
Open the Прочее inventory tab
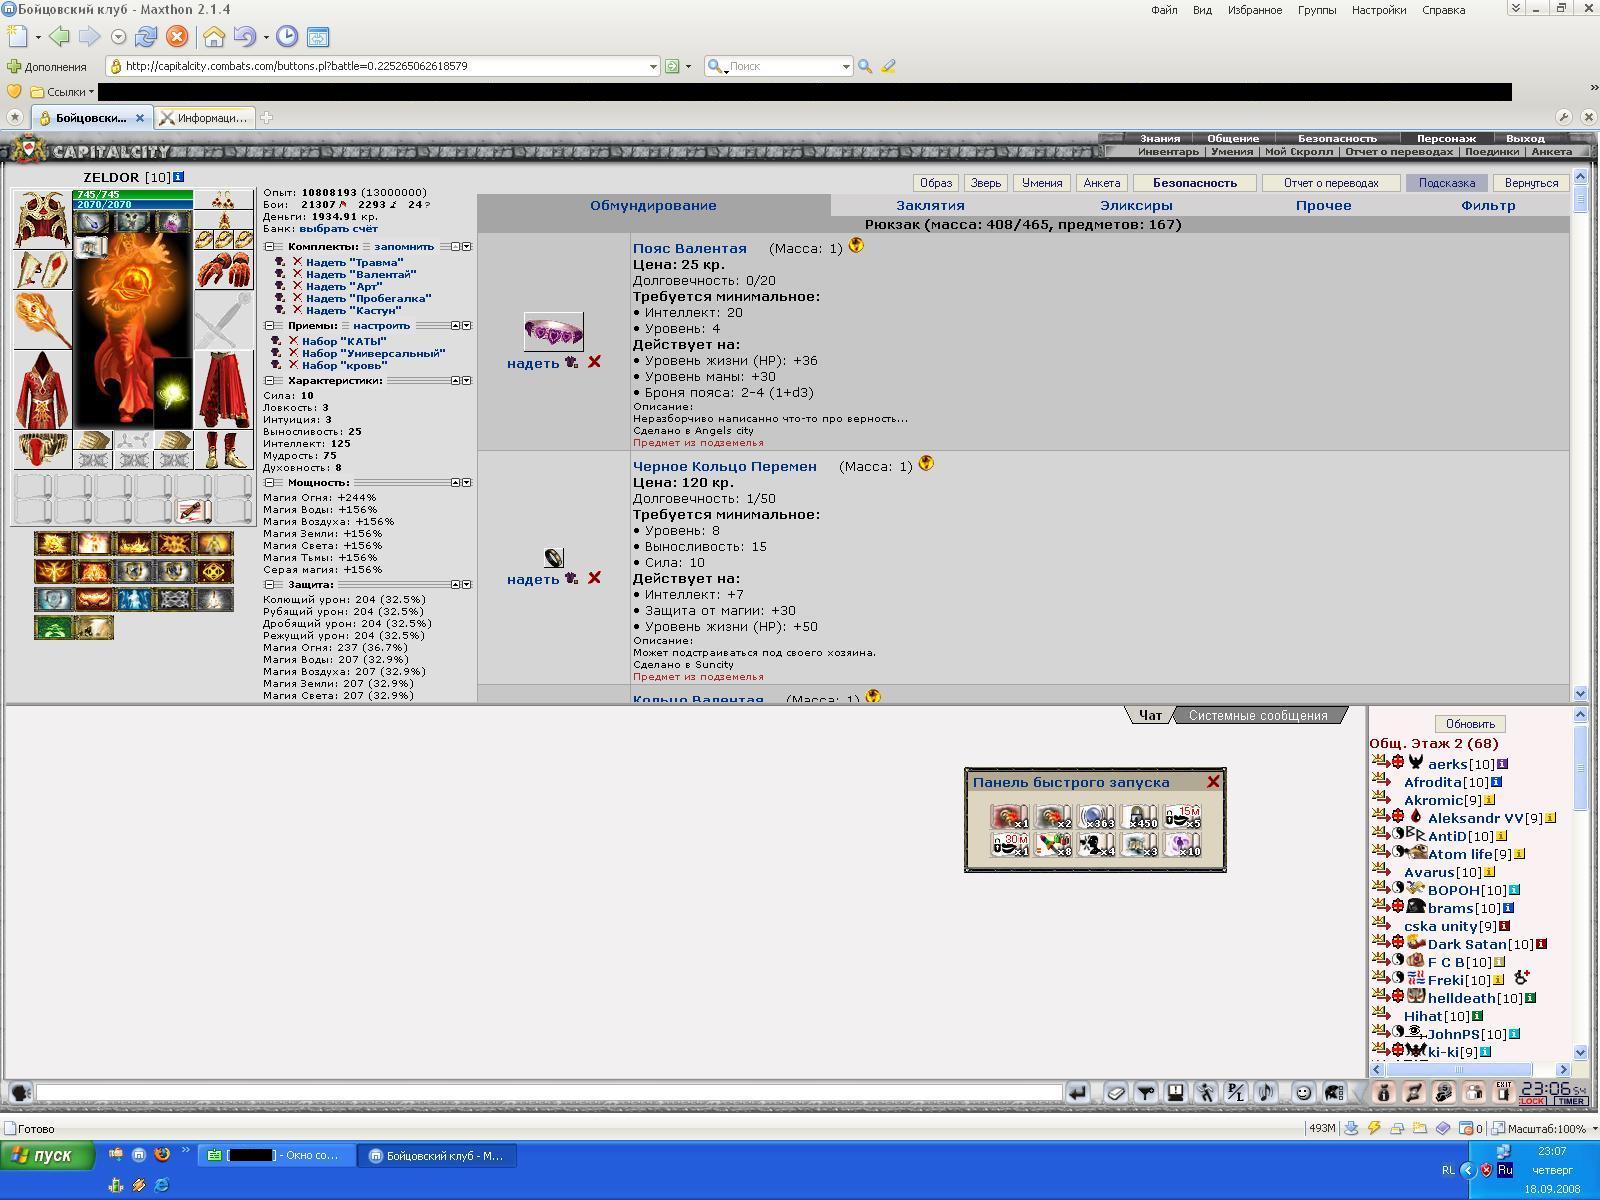tap(1323, 205)
